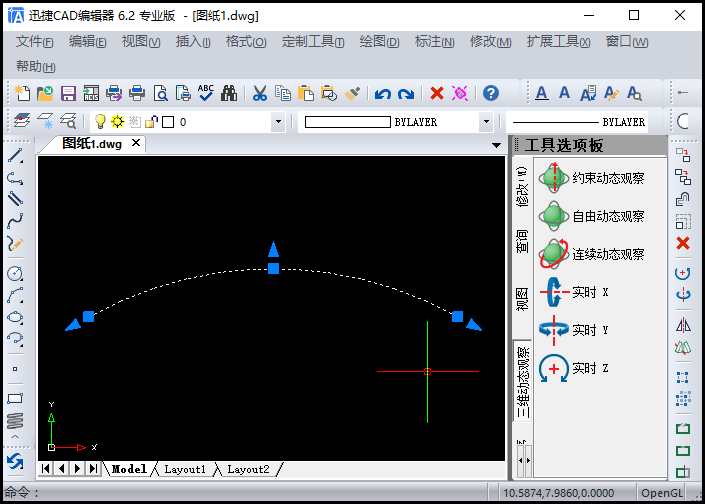The width and height of the screenshot is (705, 504).
Task: Open the BYLAYER linetype selector
Action: tap(577, 122)
